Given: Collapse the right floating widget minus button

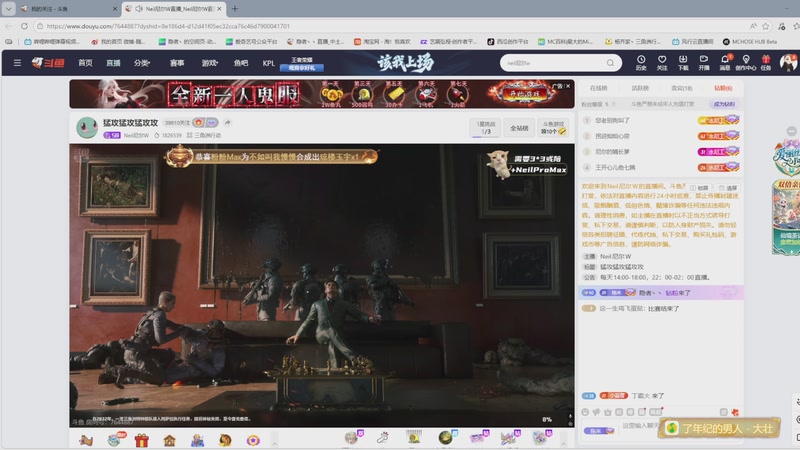Looking at the screenshot, I should tap(791, 132).
